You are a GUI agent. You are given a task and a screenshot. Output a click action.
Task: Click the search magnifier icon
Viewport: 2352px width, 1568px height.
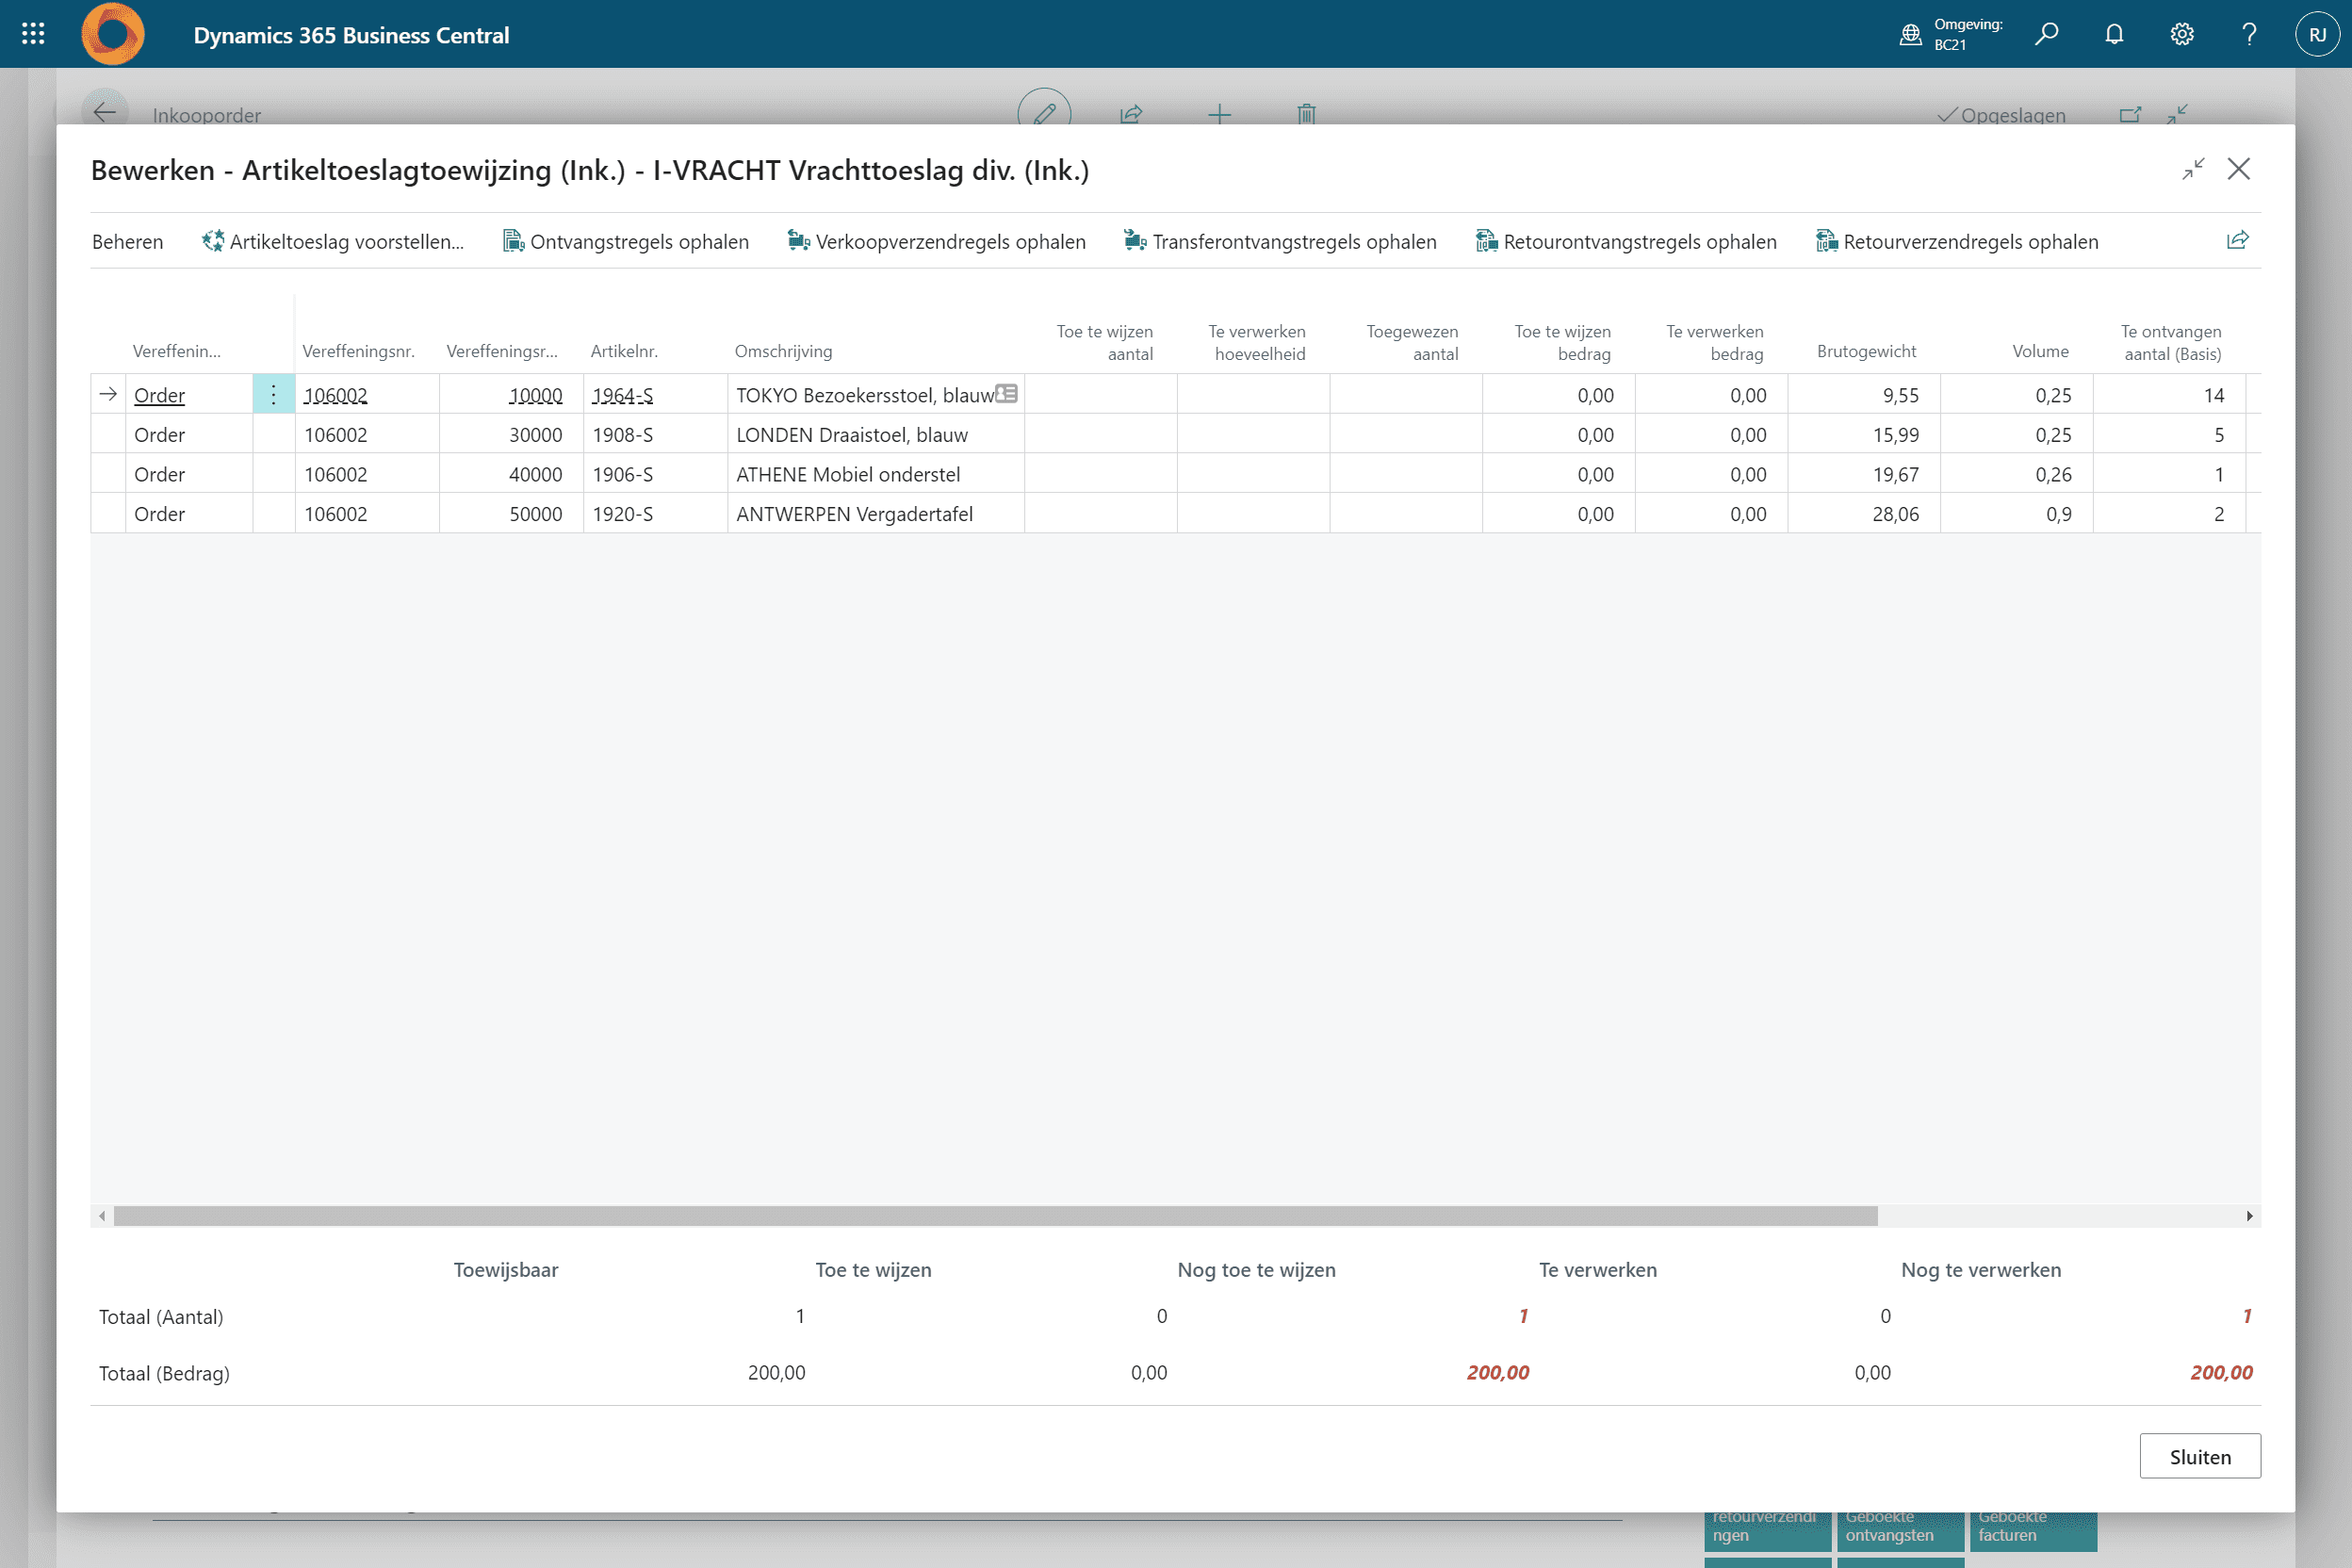click(x=2046, y=34)
